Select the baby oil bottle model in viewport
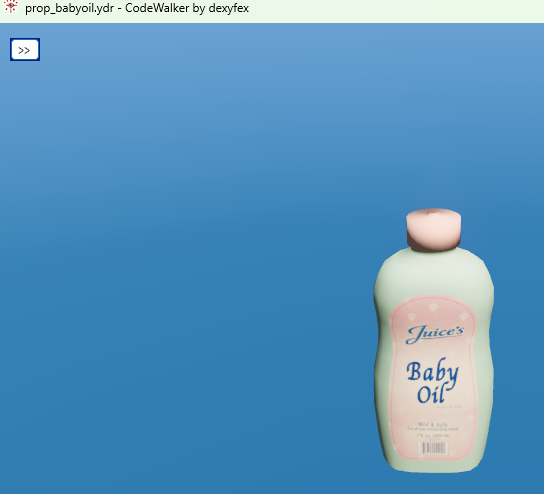Viewport: 544px width, 494px height. click(x=434, y=340)
